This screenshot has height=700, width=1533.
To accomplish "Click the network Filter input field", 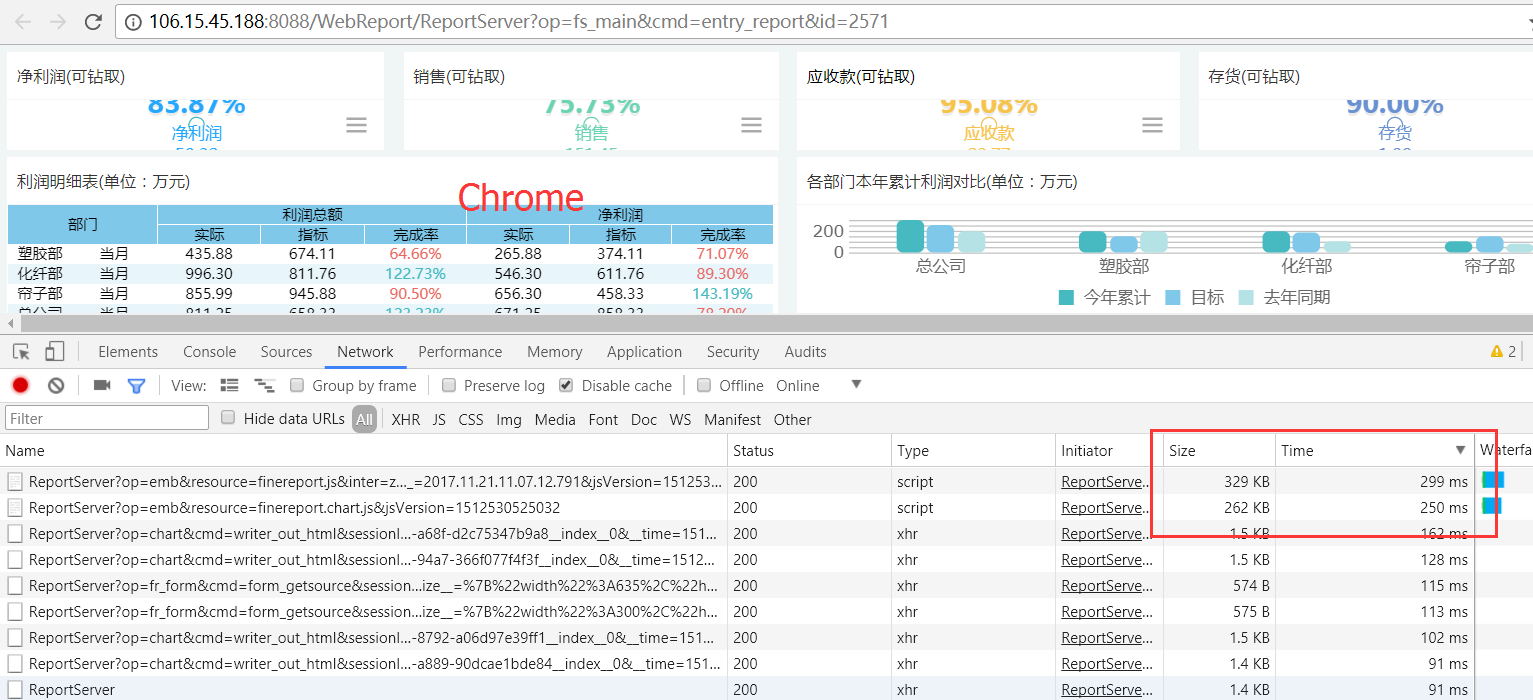I will (x=107, y=418).
